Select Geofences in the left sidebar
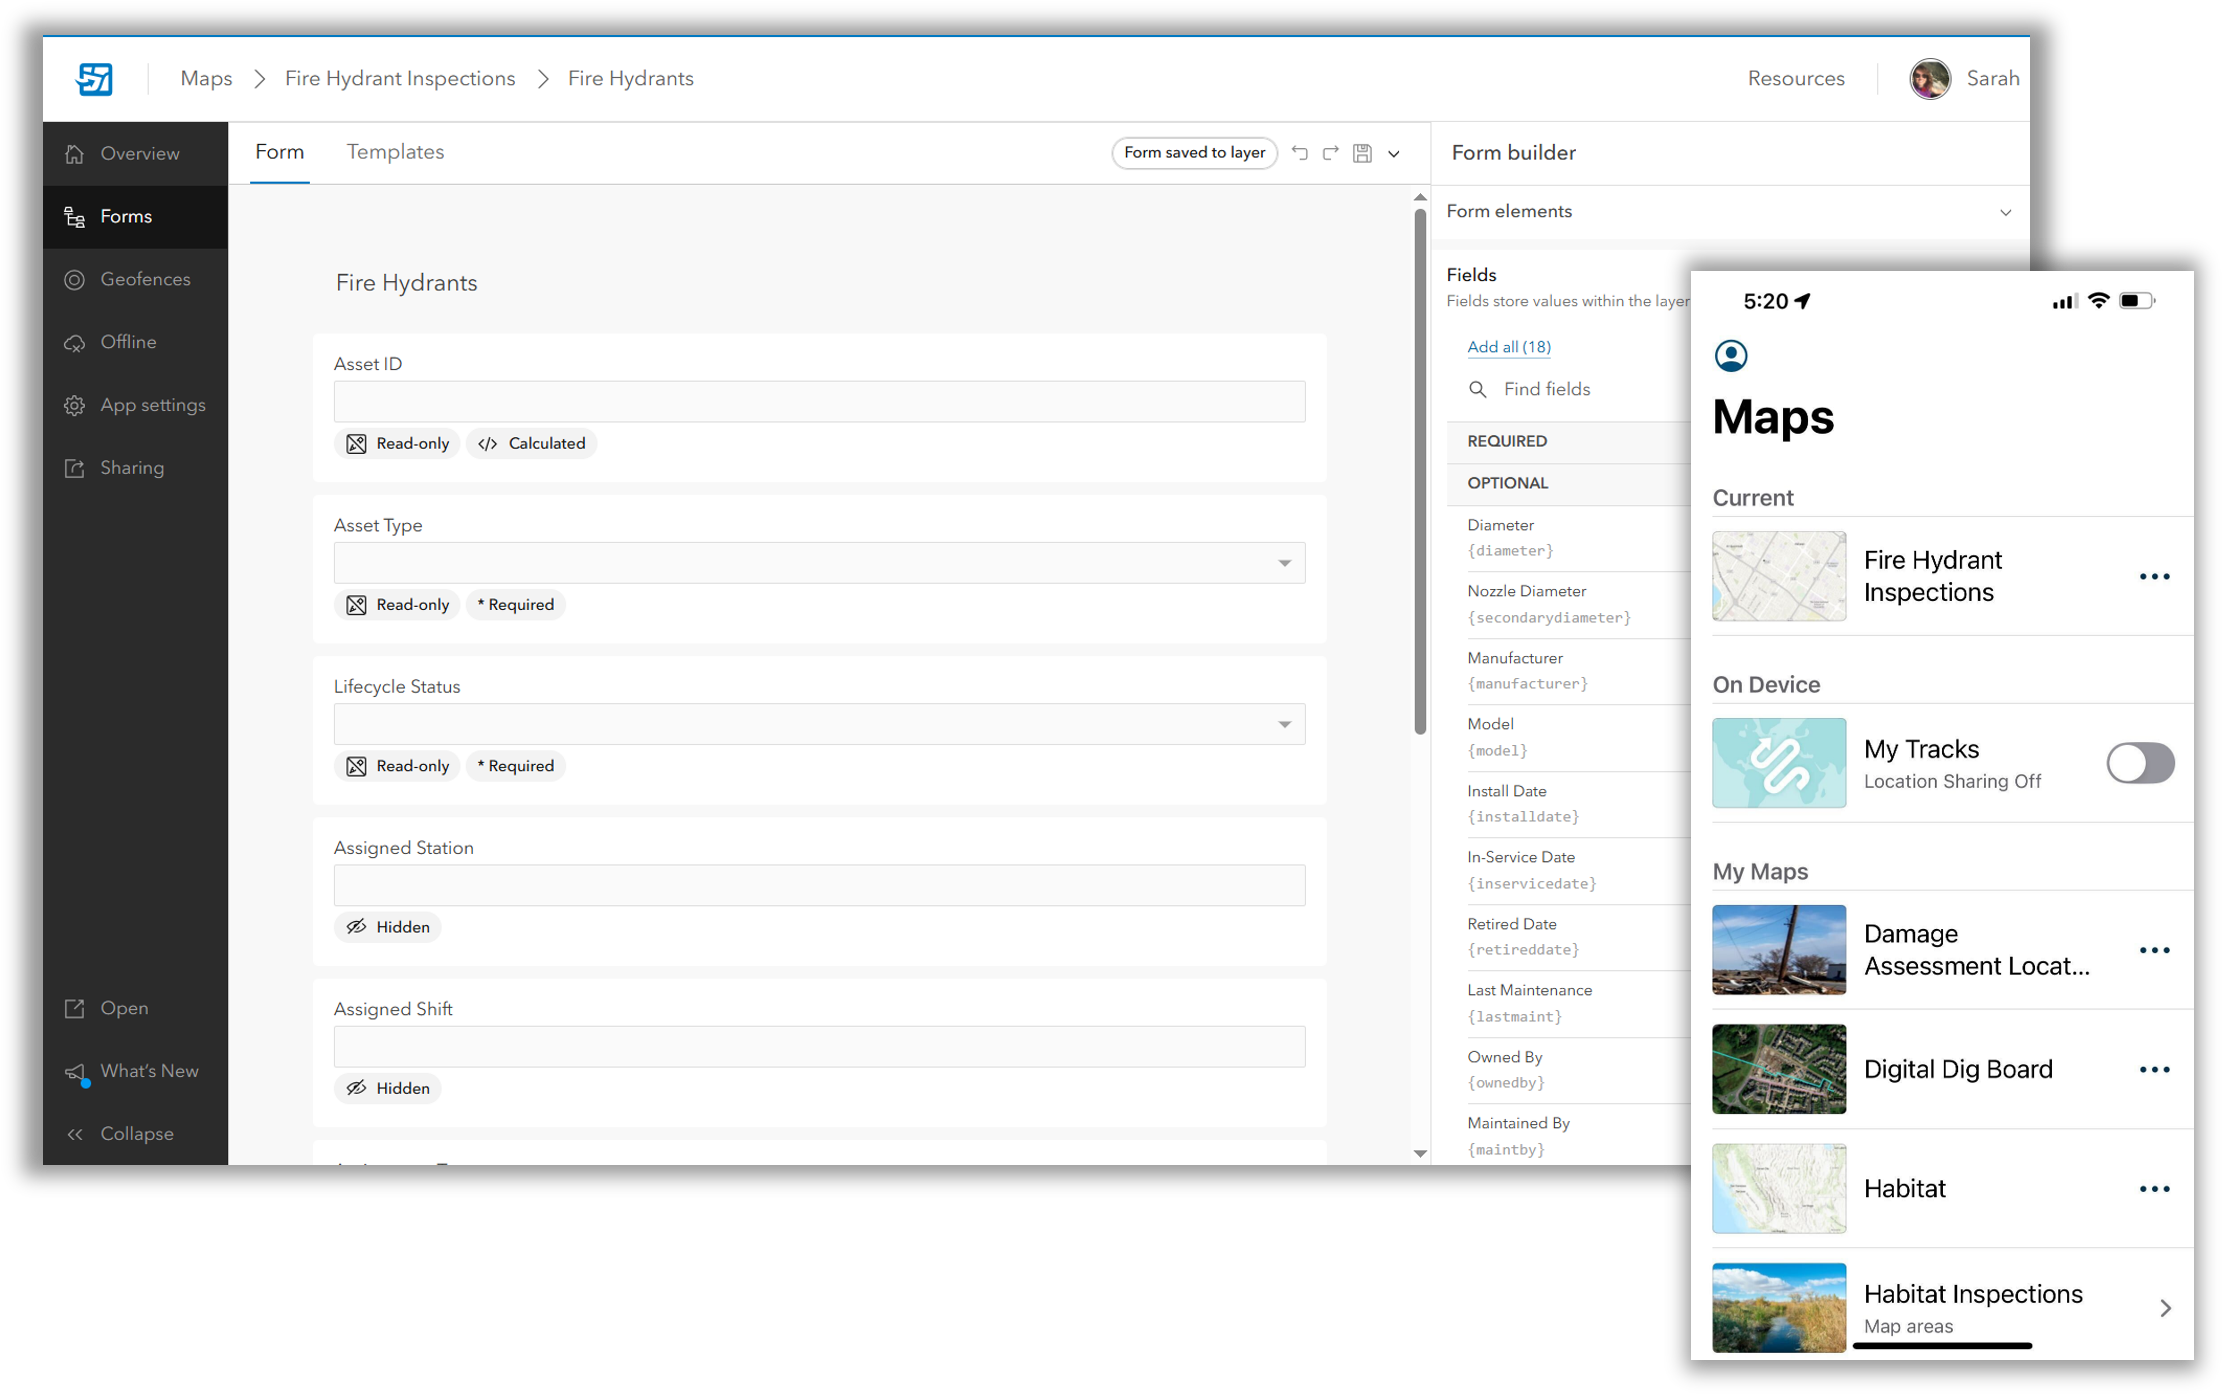 tap(145, 279)
